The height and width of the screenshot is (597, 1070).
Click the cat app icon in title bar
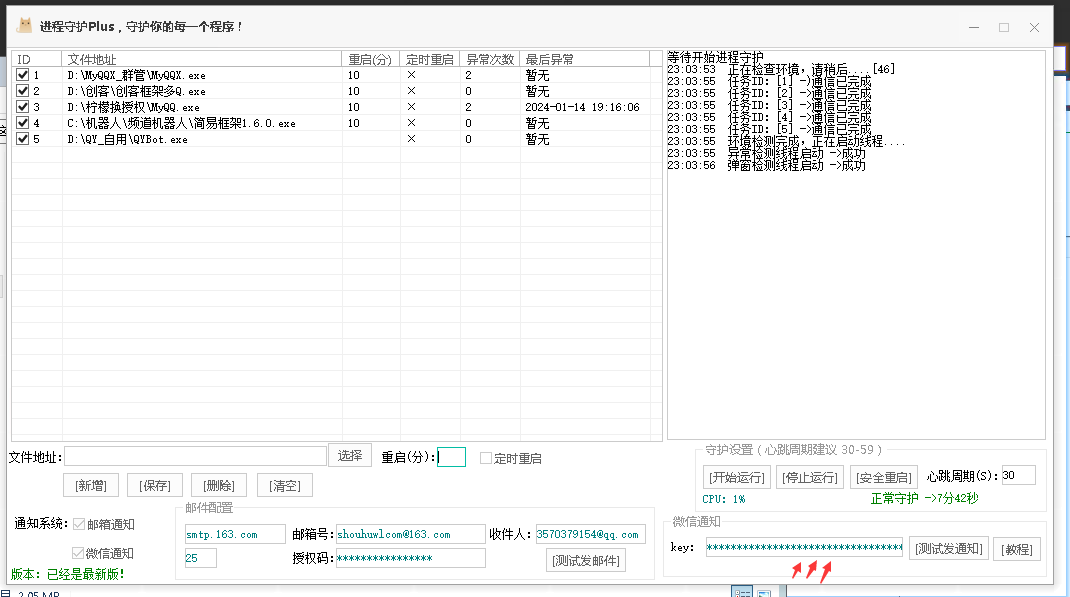tap(25, 26)
